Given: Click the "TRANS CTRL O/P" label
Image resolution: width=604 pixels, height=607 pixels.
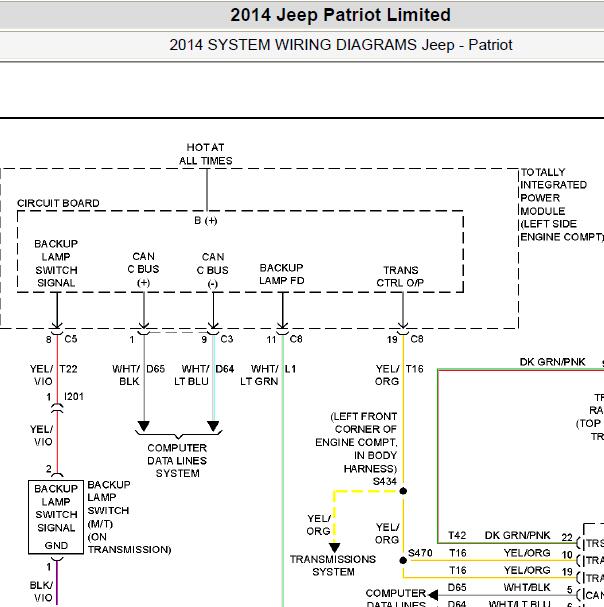Looking at the screenshot, I should 400,276.
